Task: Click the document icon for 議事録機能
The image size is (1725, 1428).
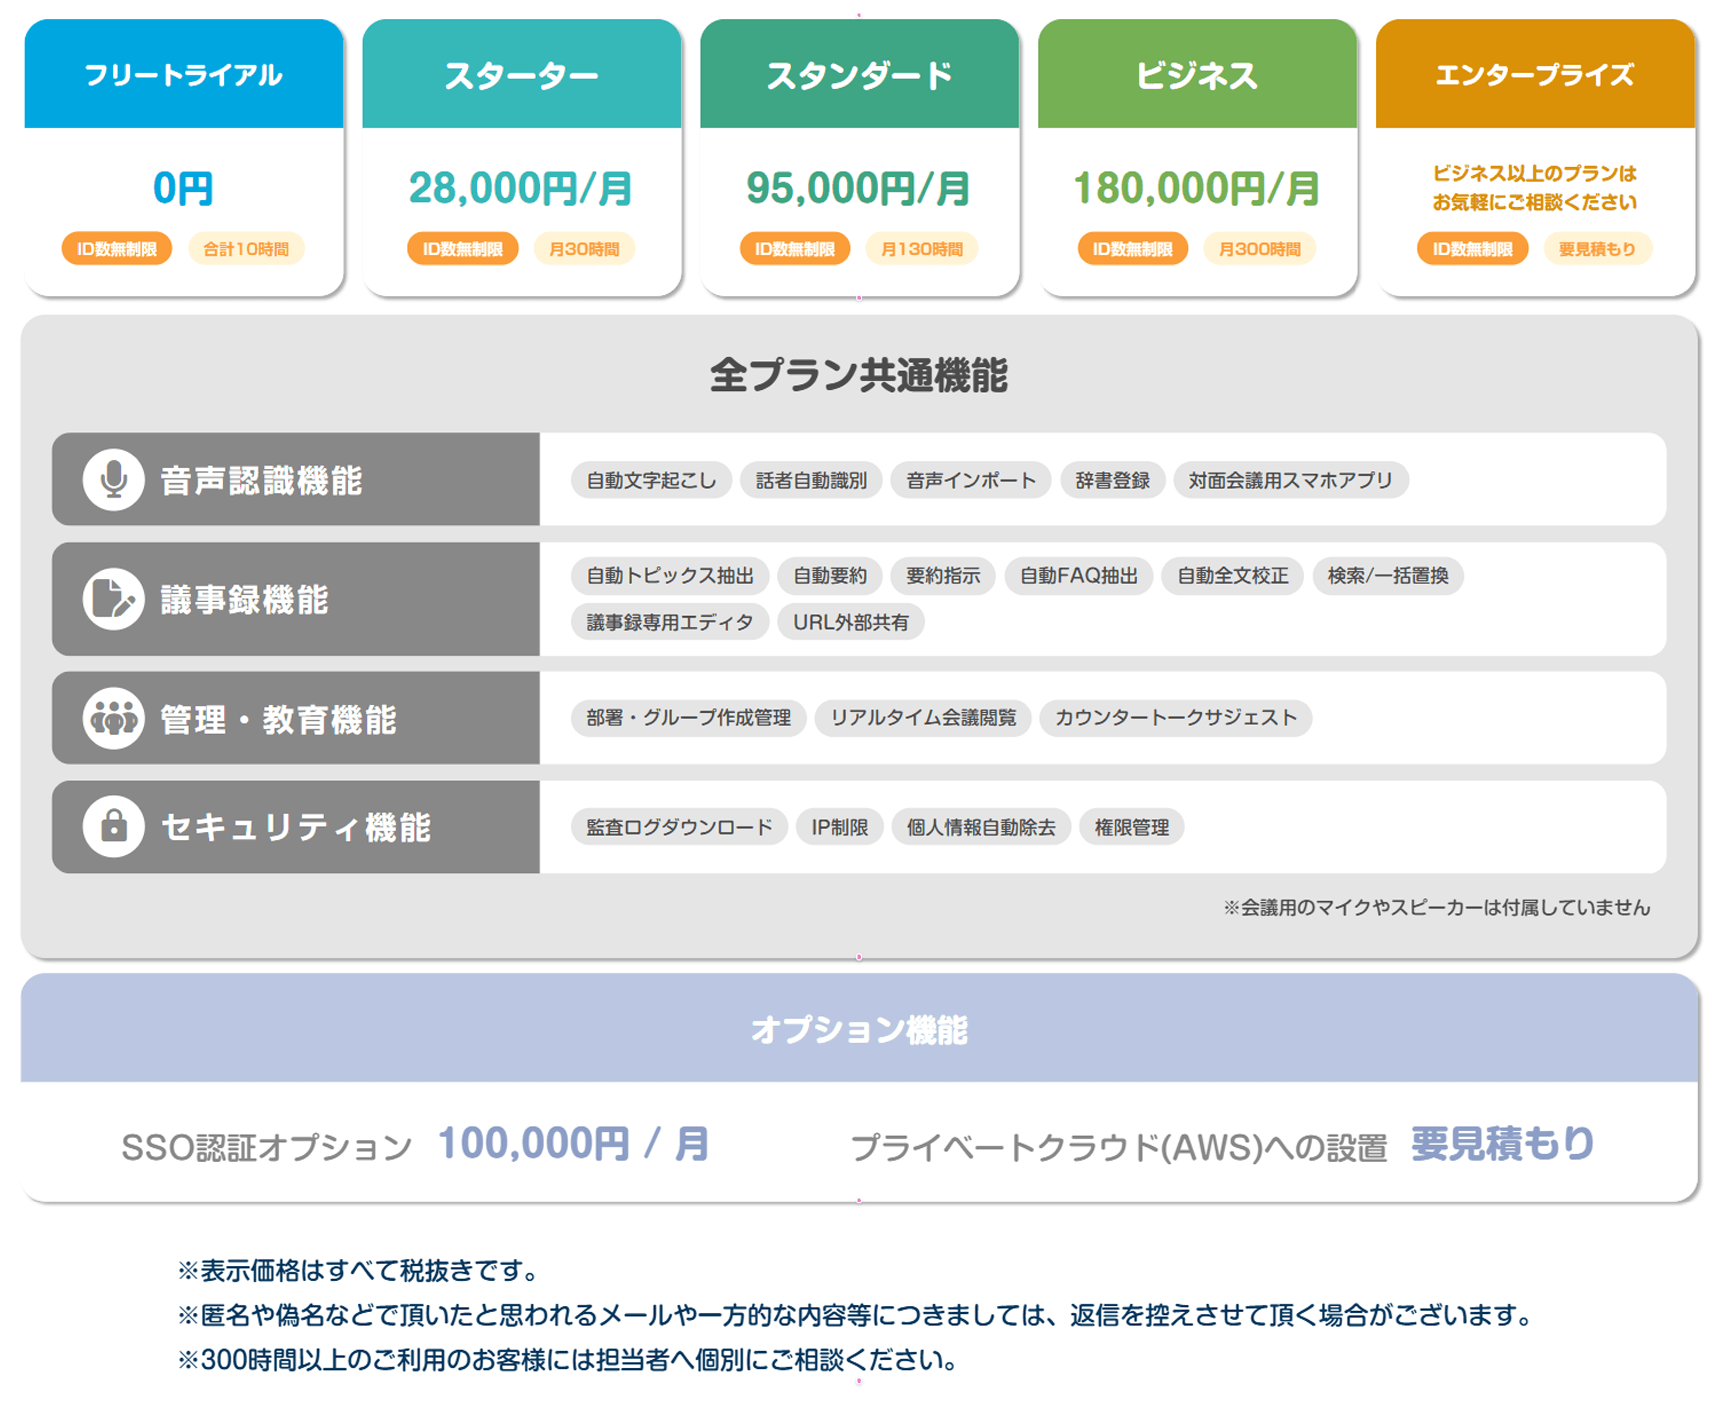Action: 113,600
